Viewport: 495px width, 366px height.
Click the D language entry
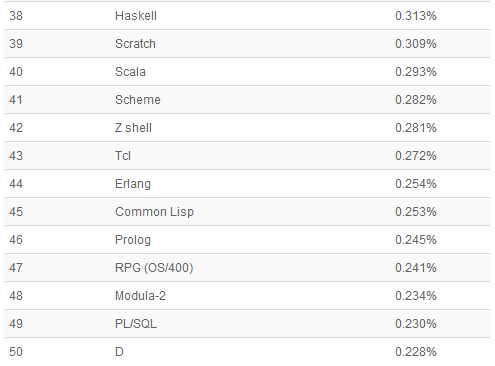[119, 352]
